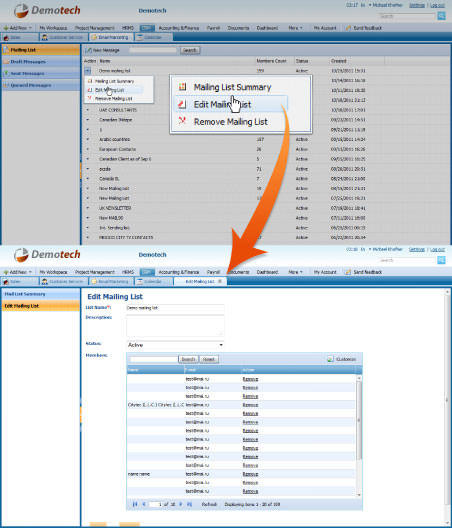Open the user name dropdown in the Mailing List screen header
This screenshot has width=452, height=528.
tap(386, 5)
